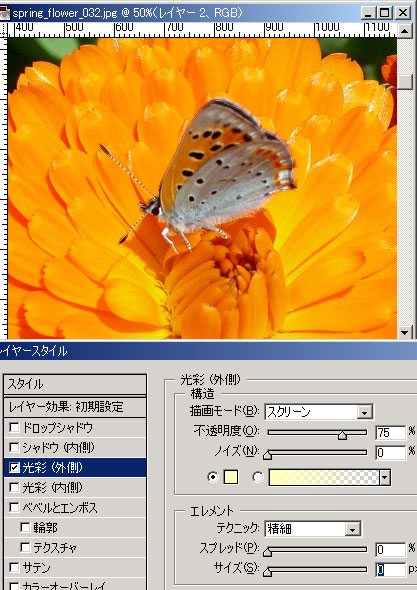Image resolution: width=417 pixels, height=590 pixels.
Task: Select the gradient radio button
Action: 258,477
